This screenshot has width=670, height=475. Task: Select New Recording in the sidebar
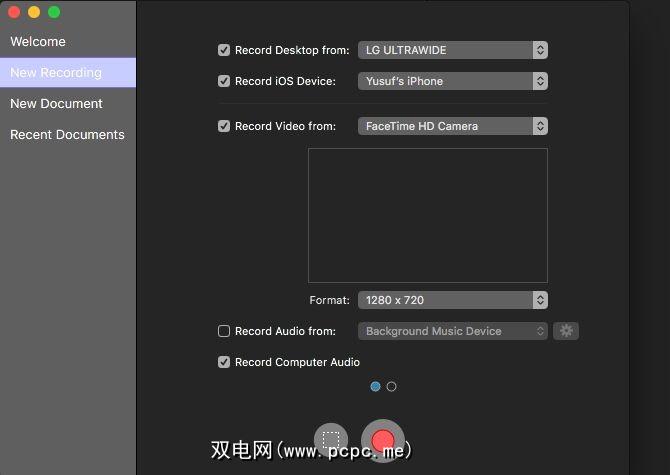click(x=56, y=73)
